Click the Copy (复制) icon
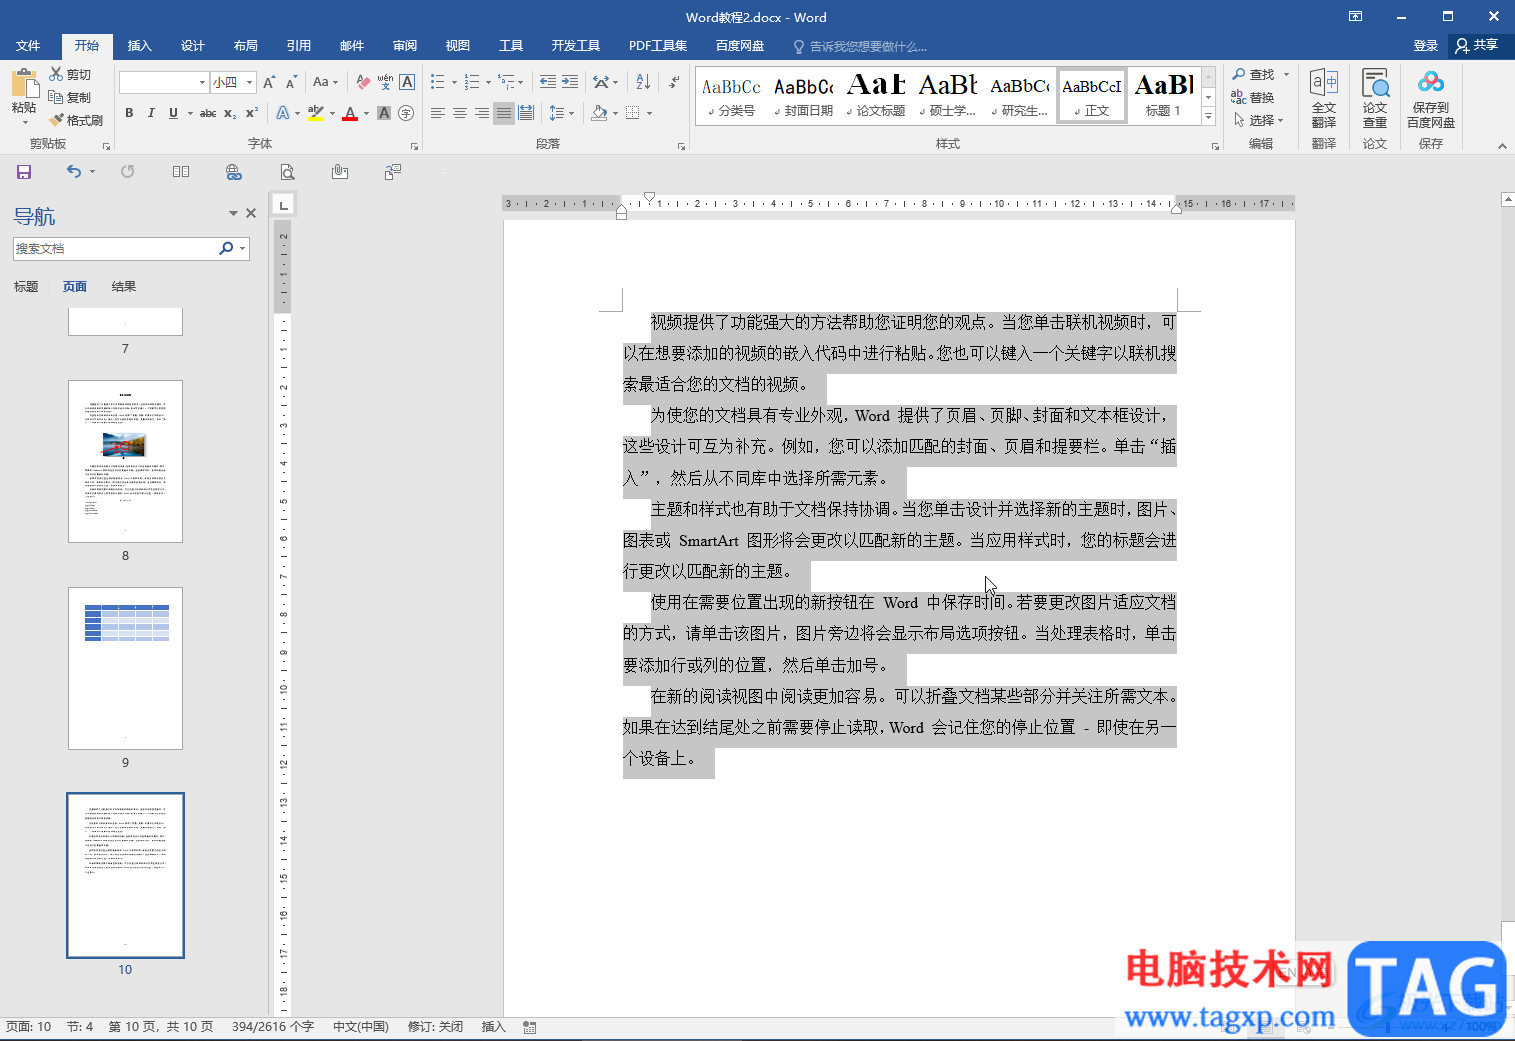This screenshot has width=1515, height=1041. pyautogui.click(x=56, y=97)
